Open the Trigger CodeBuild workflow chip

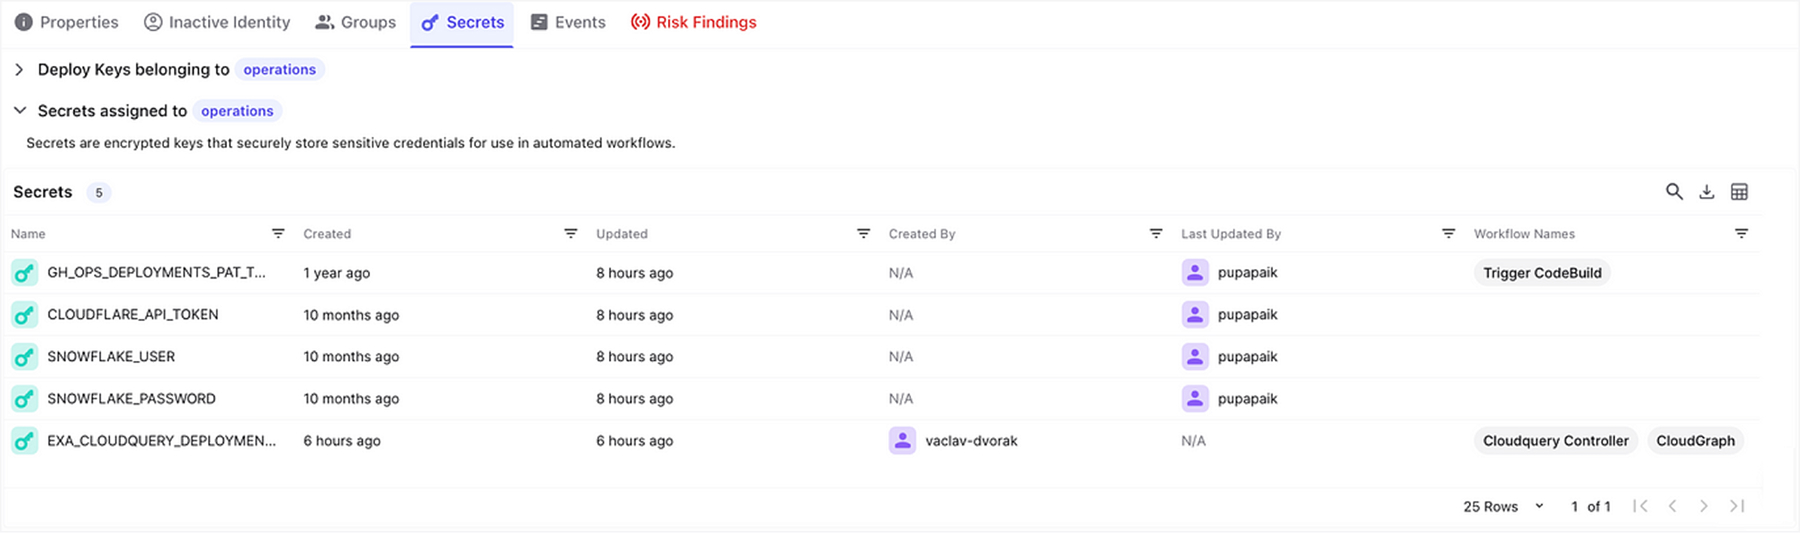click(x=1542, y=273)
